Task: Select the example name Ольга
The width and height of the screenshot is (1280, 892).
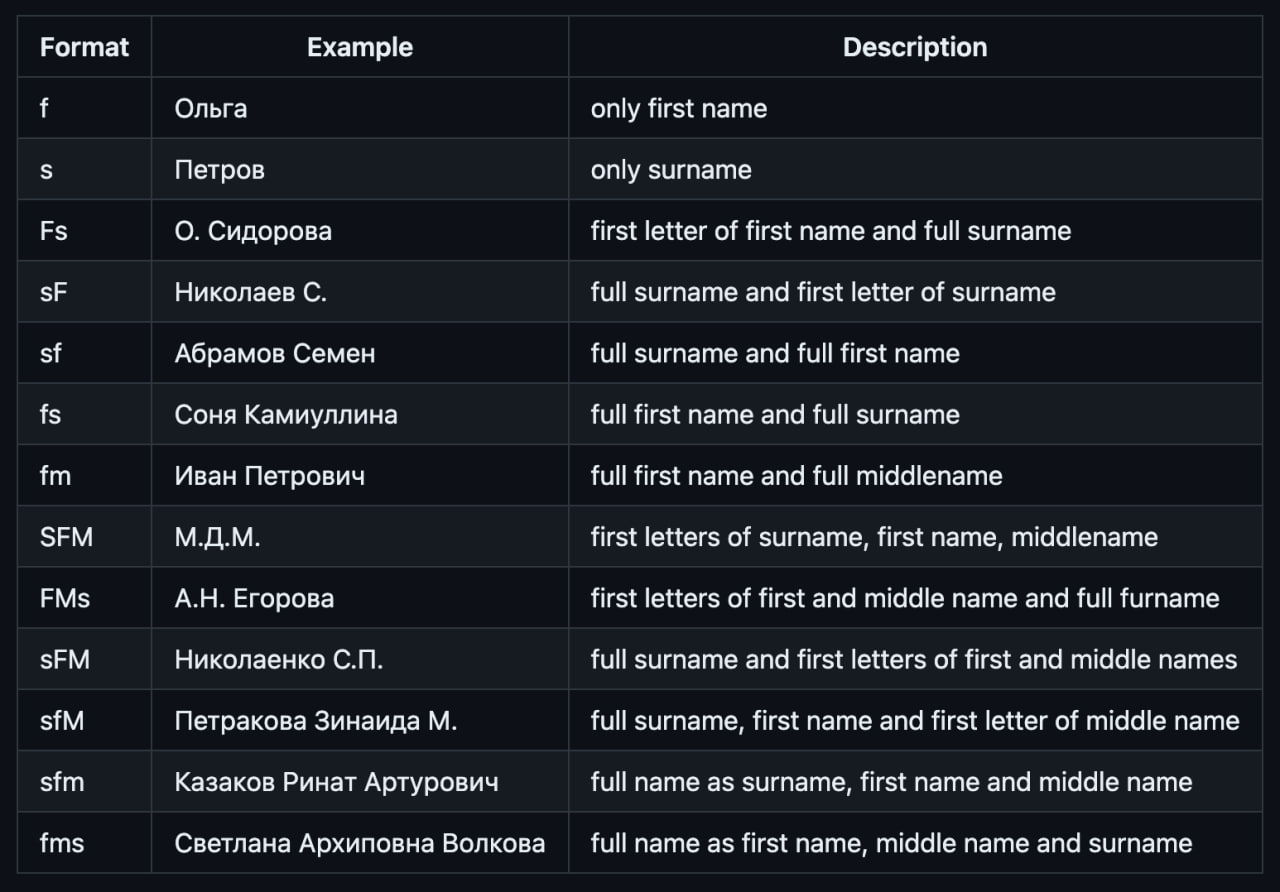Action: click(210, 108)
